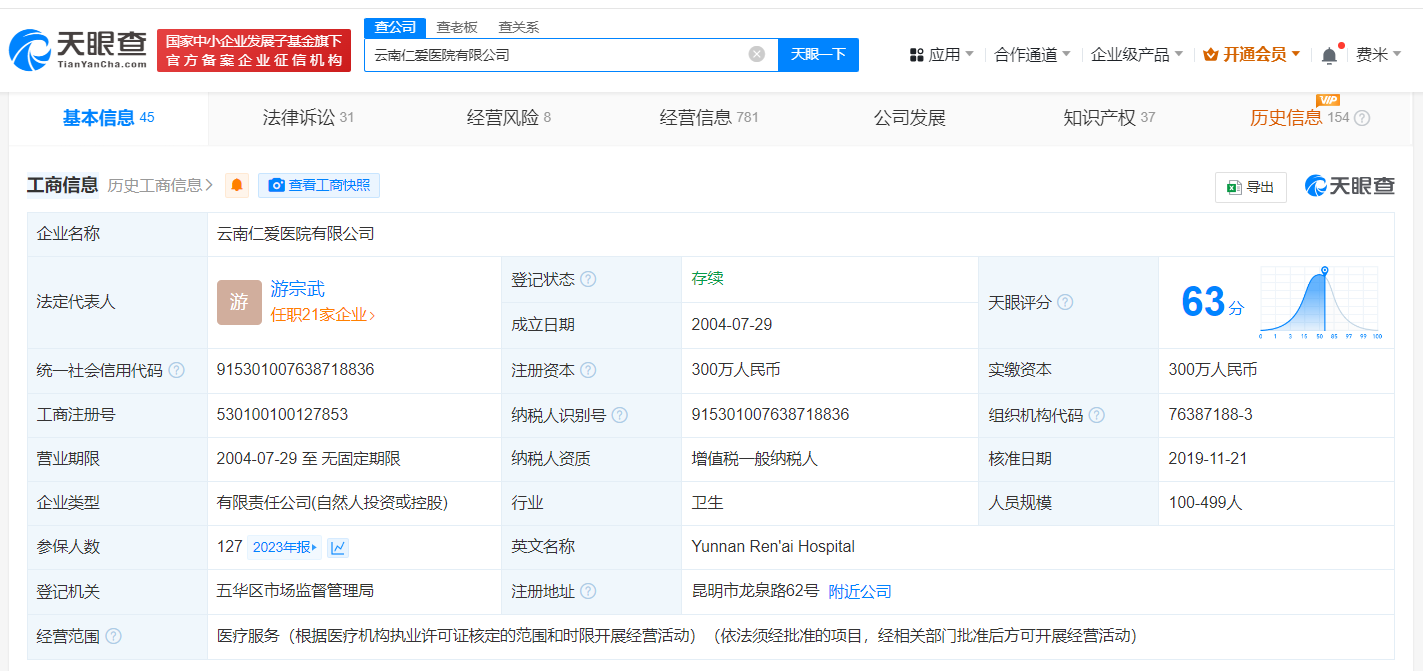1423x671 pixels.
Task: Click the 查看工商快照 button
Action: pos(319,185)
